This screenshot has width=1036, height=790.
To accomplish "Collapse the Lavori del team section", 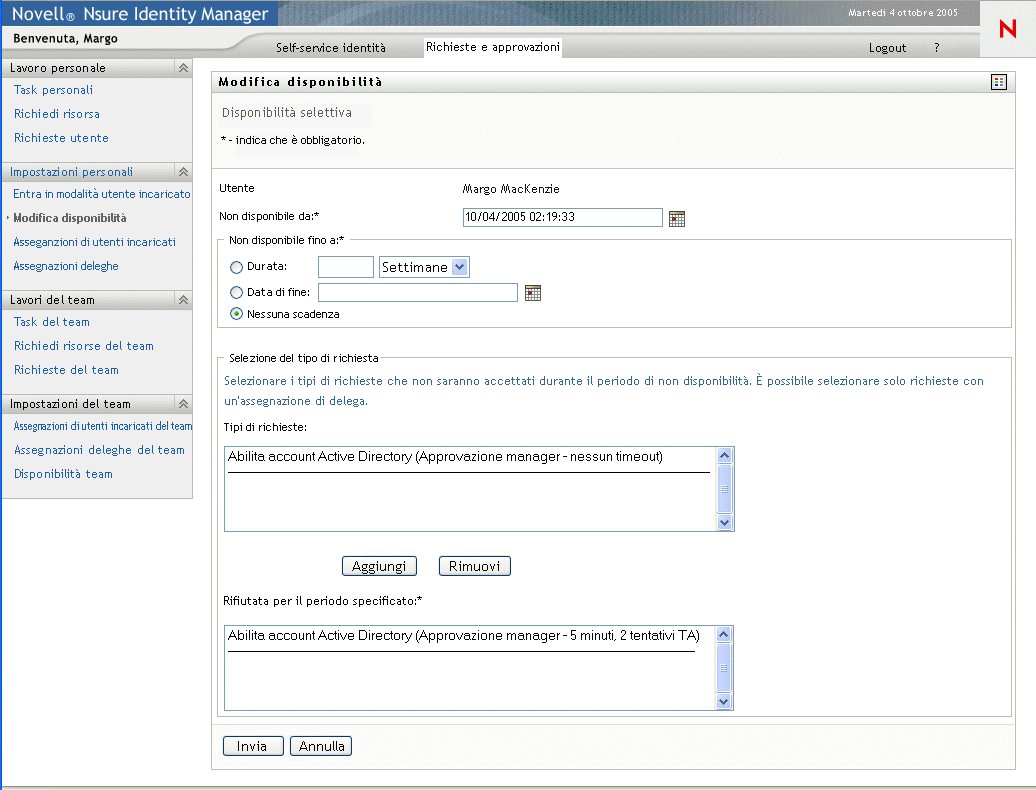I will [183, 300].
